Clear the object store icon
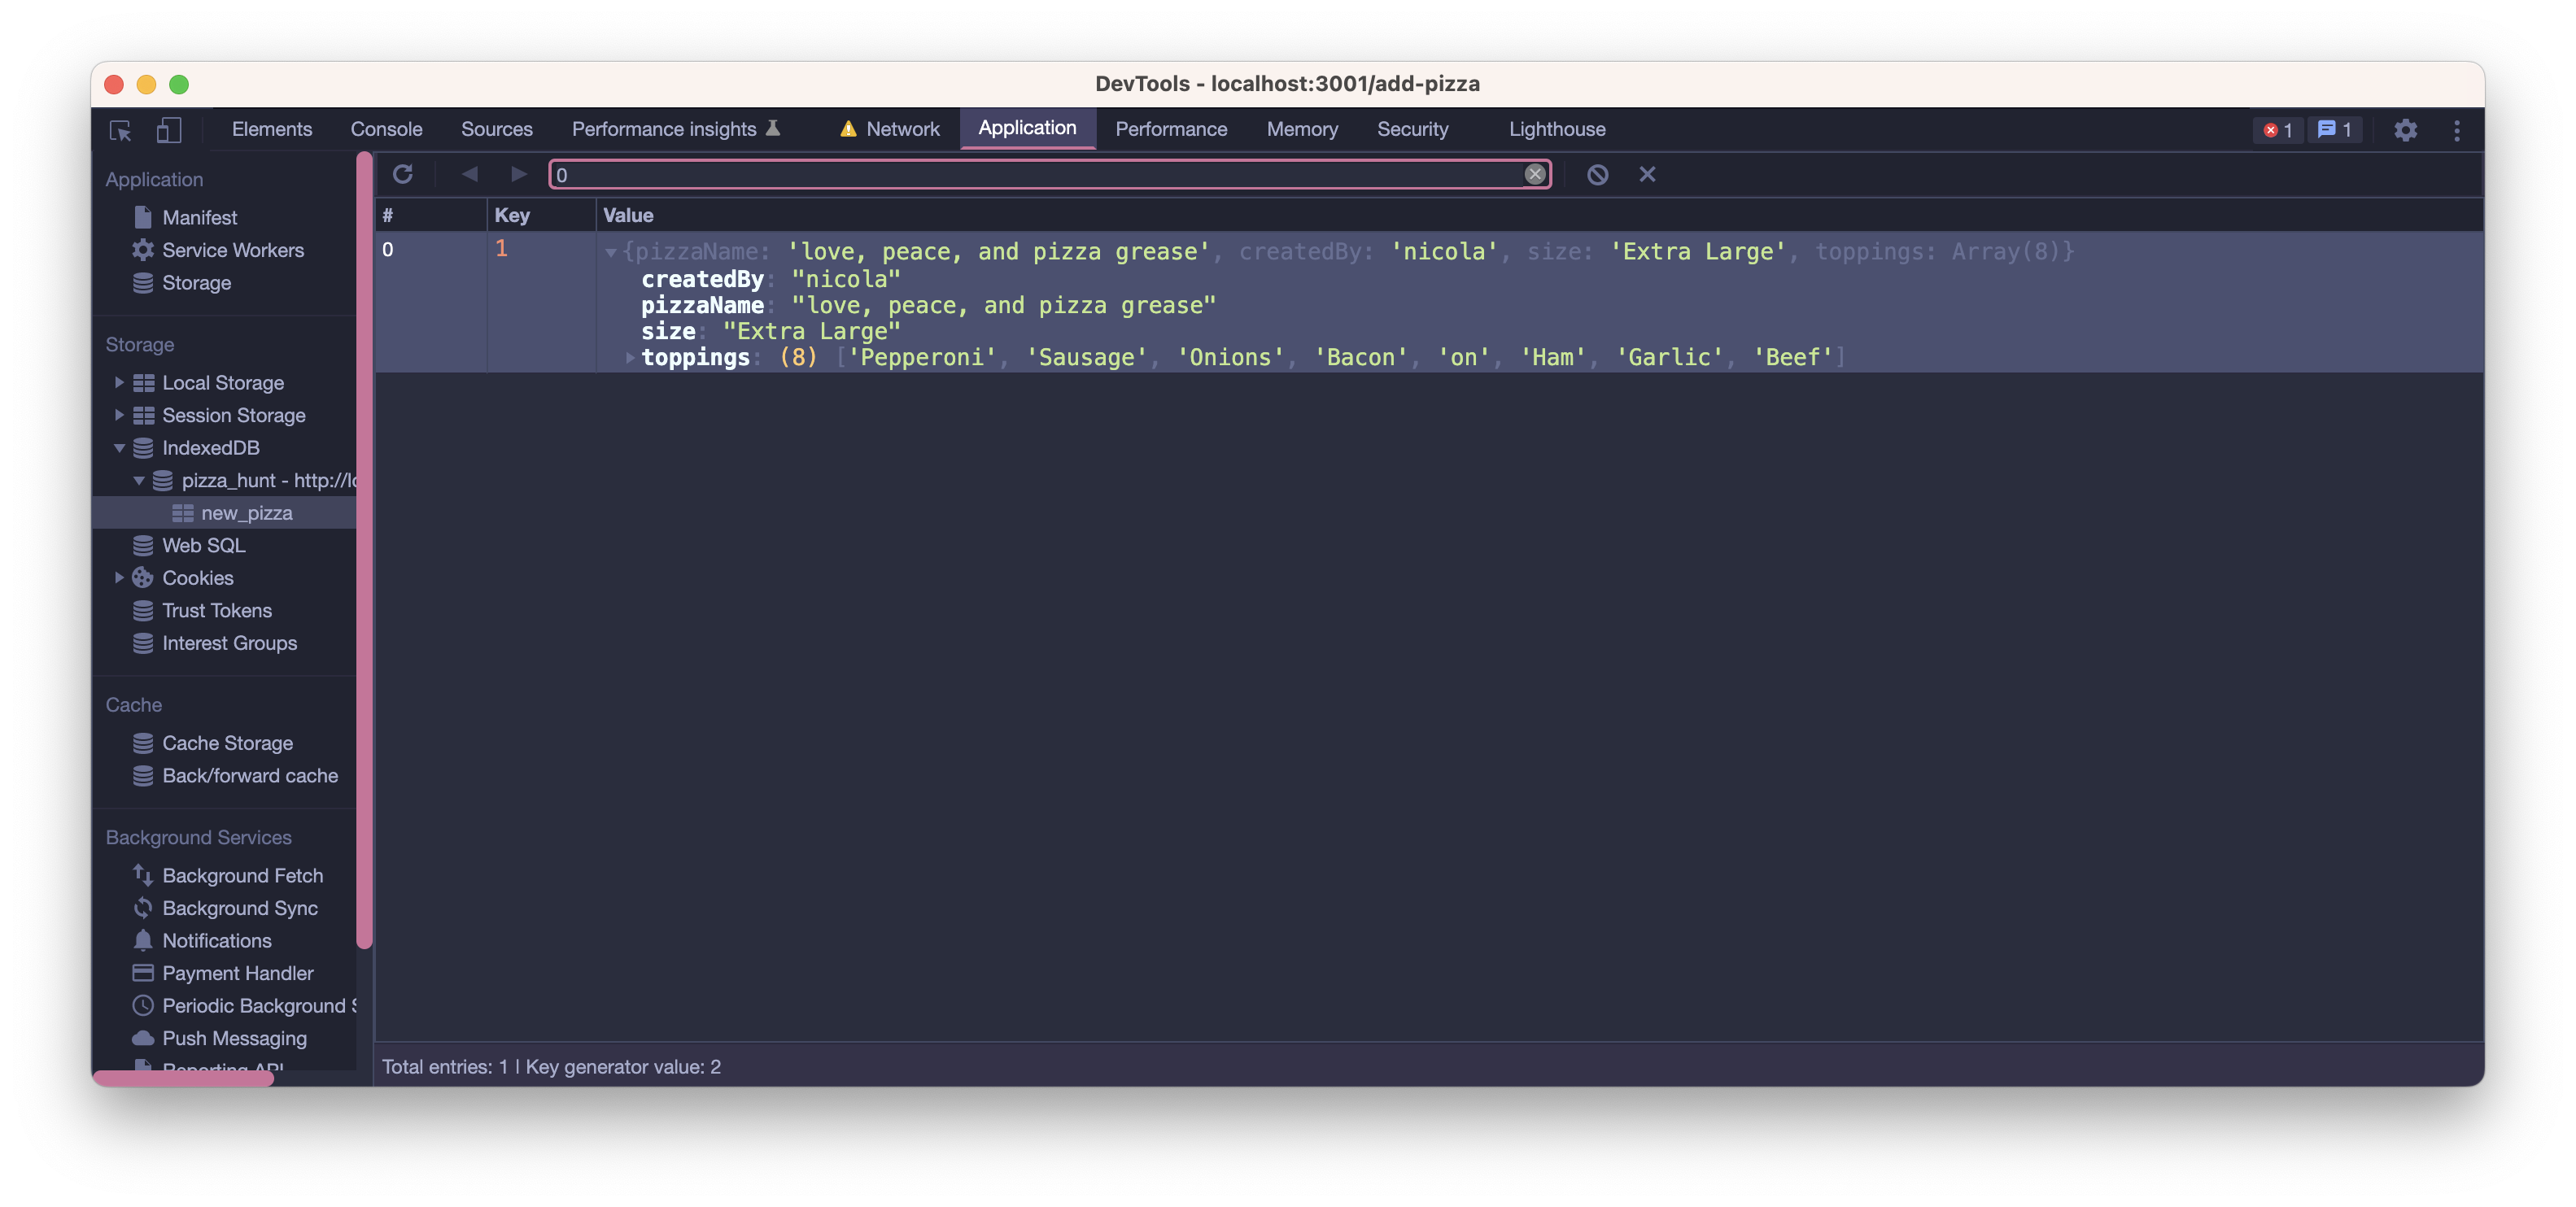This screenshot has height=1207, width=2576. [x=1597, y=175]
